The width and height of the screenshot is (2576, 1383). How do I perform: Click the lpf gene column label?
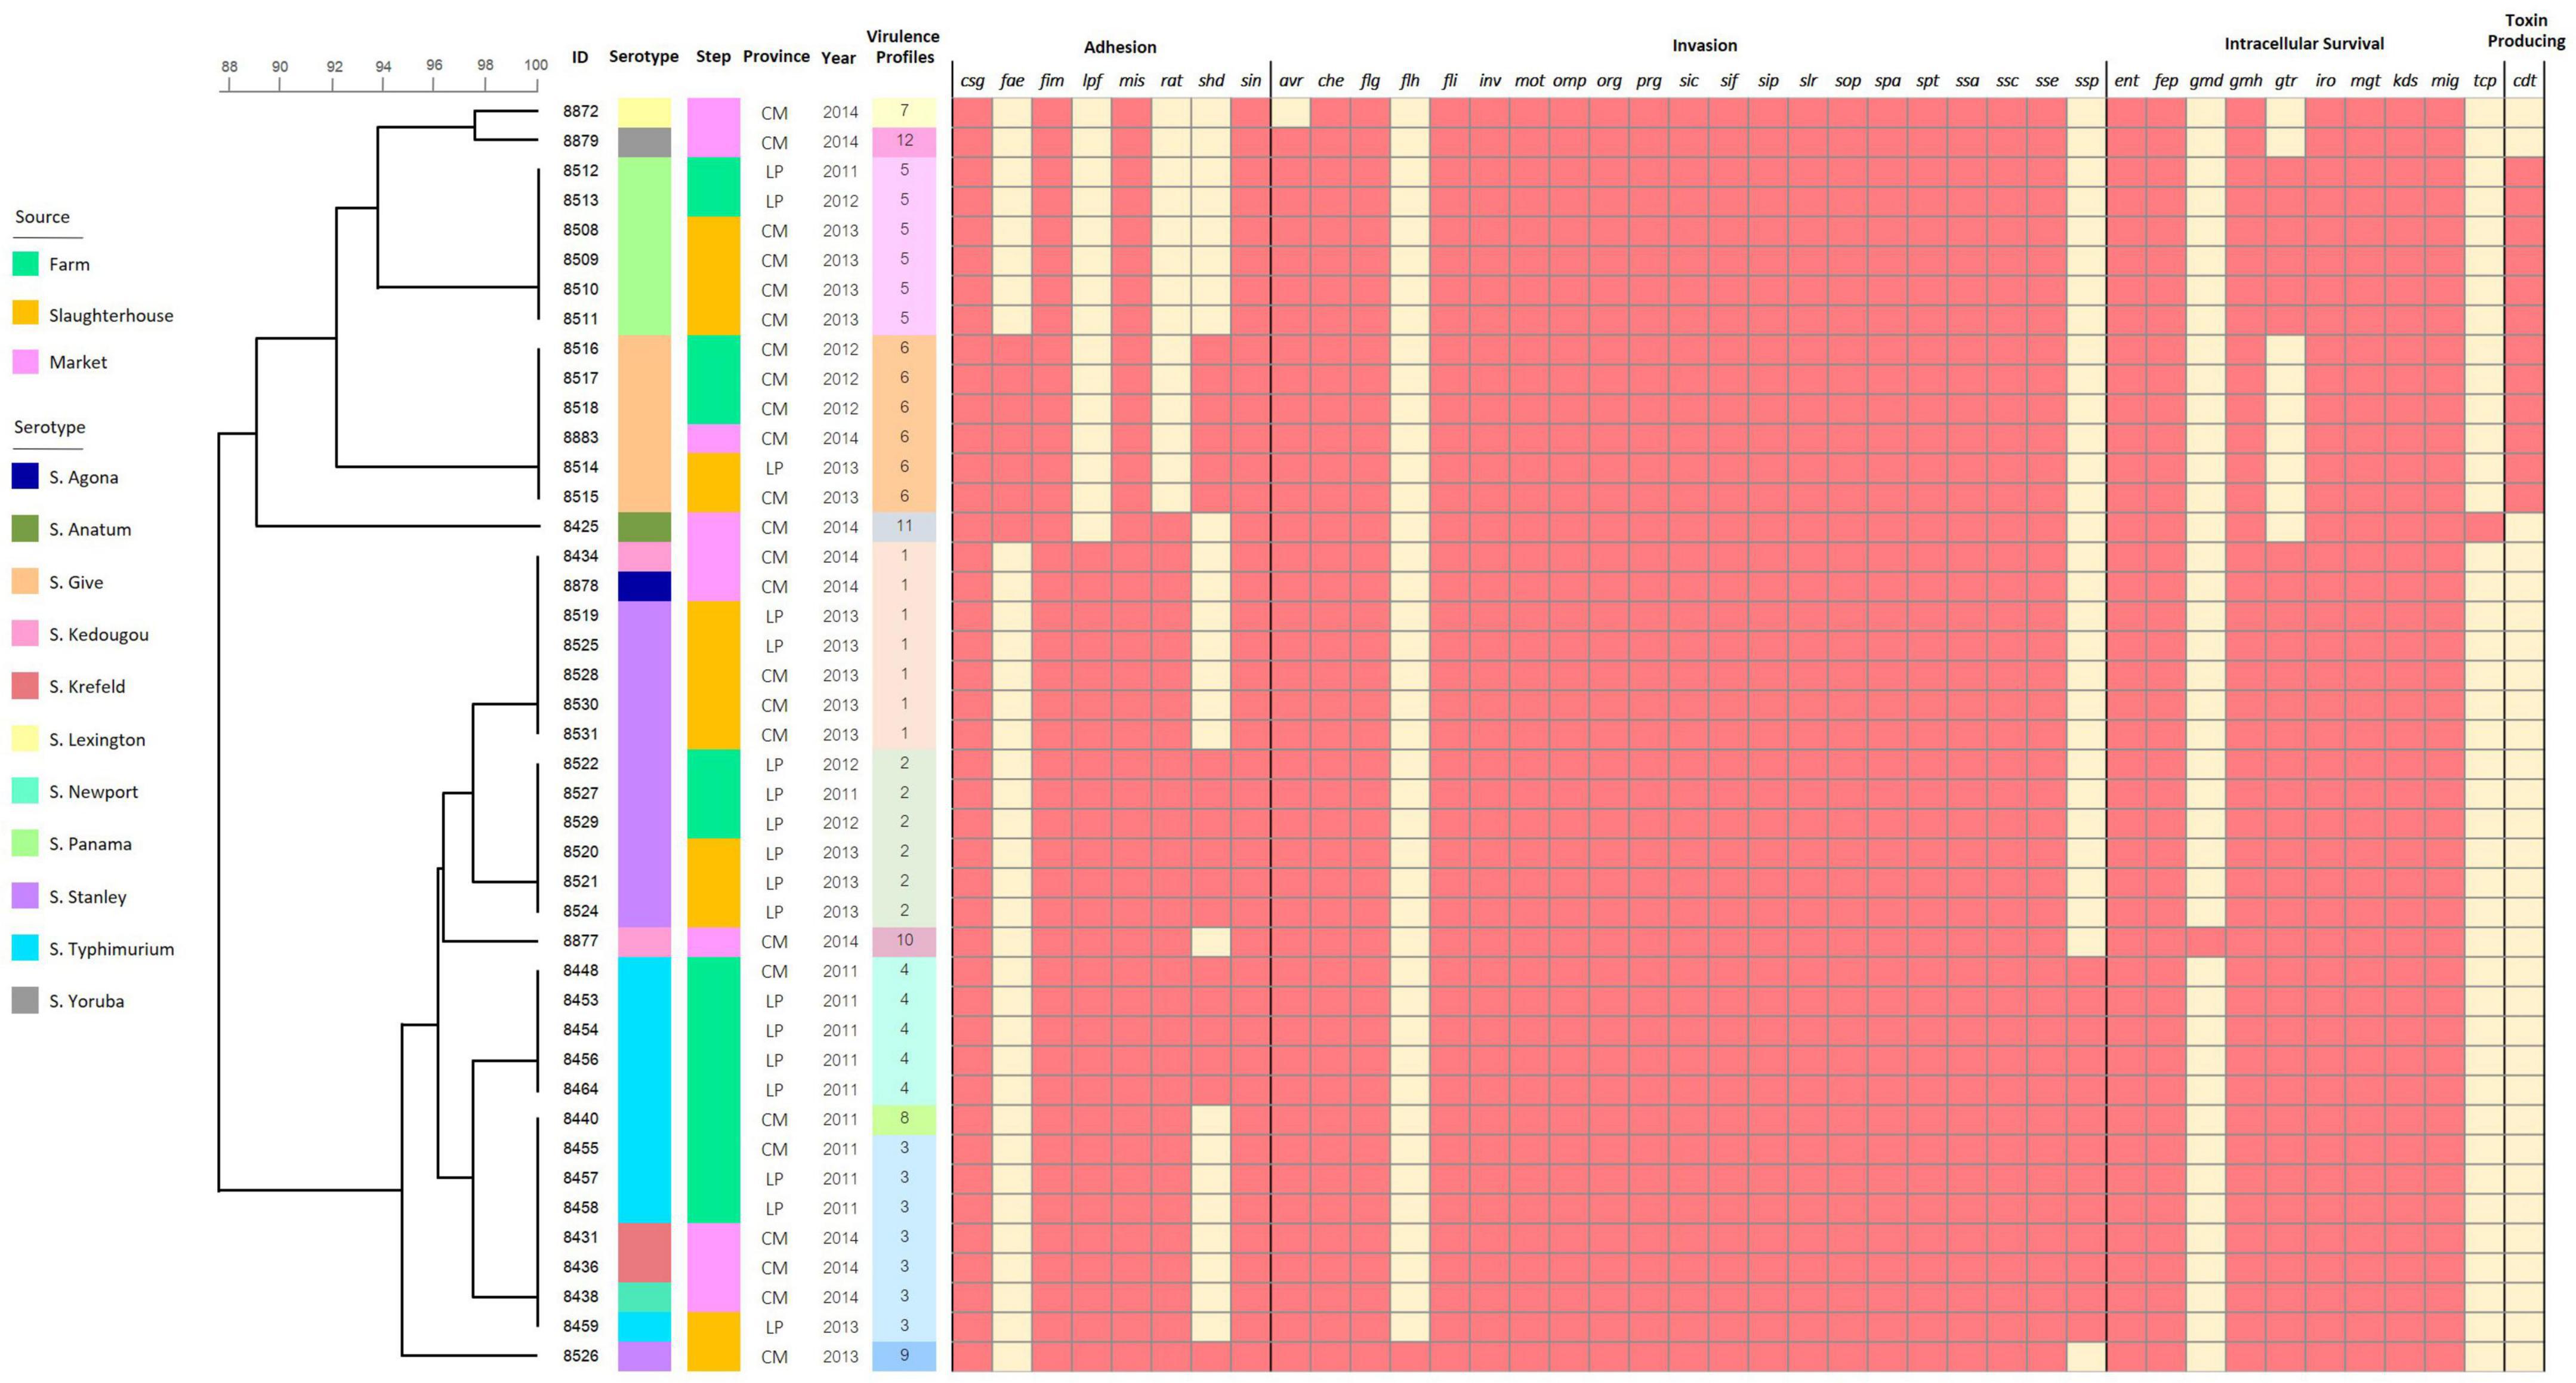1092,81
